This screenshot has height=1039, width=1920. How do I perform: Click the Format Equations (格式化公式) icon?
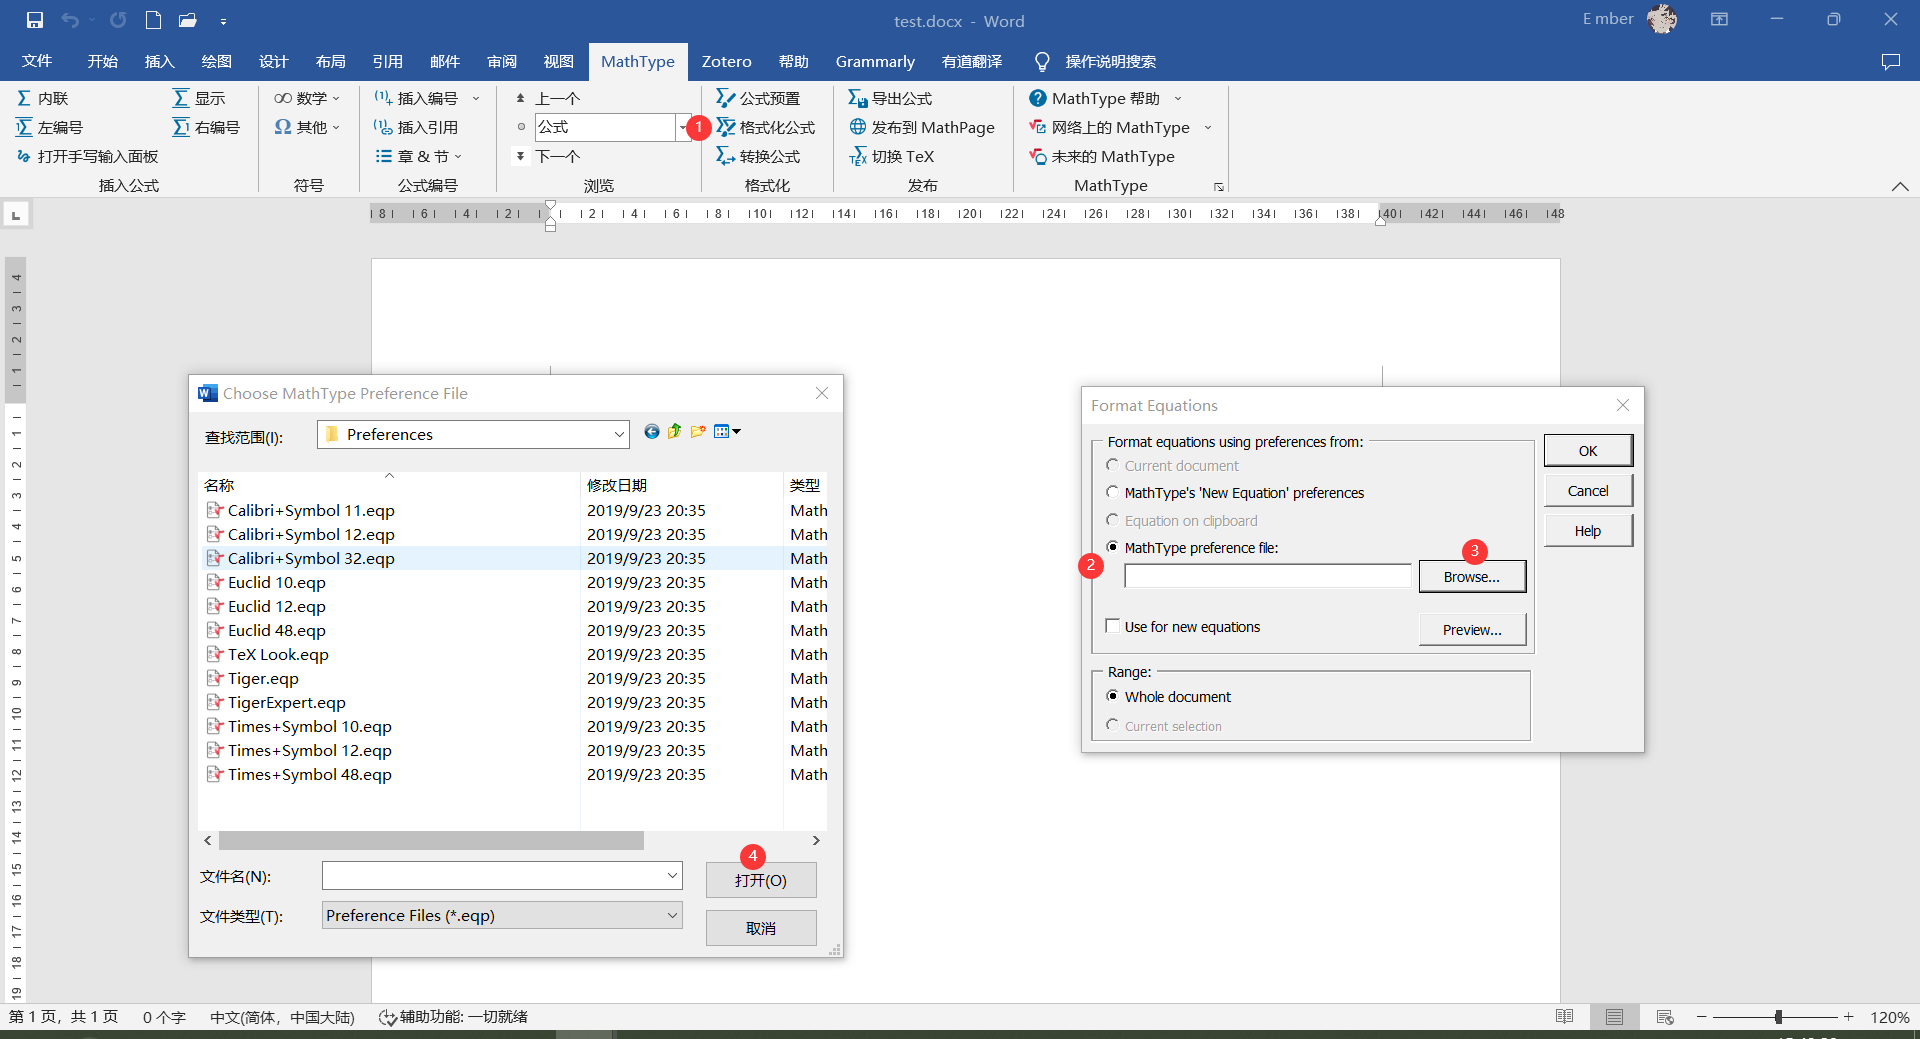point(726,127)
